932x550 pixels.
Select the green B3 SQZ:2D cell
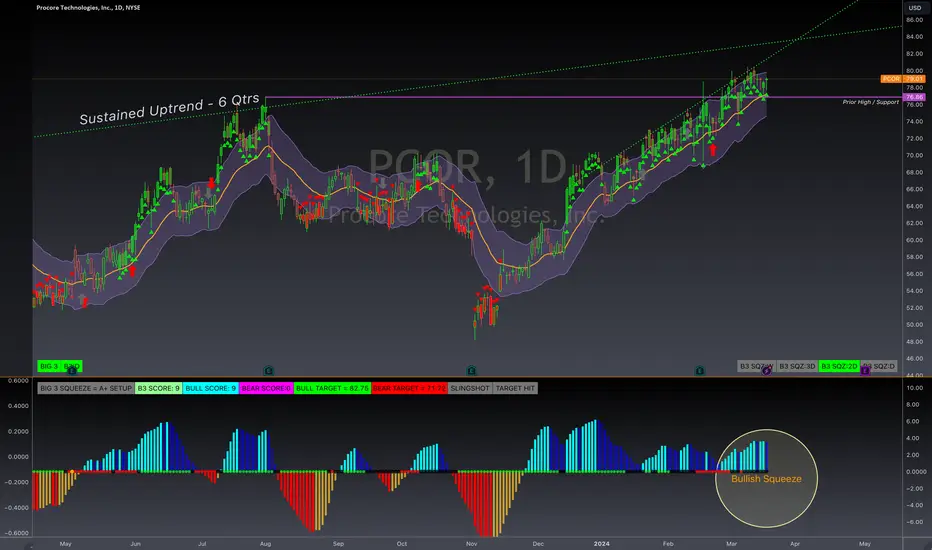pyautogui.click(x=839, y=366)
